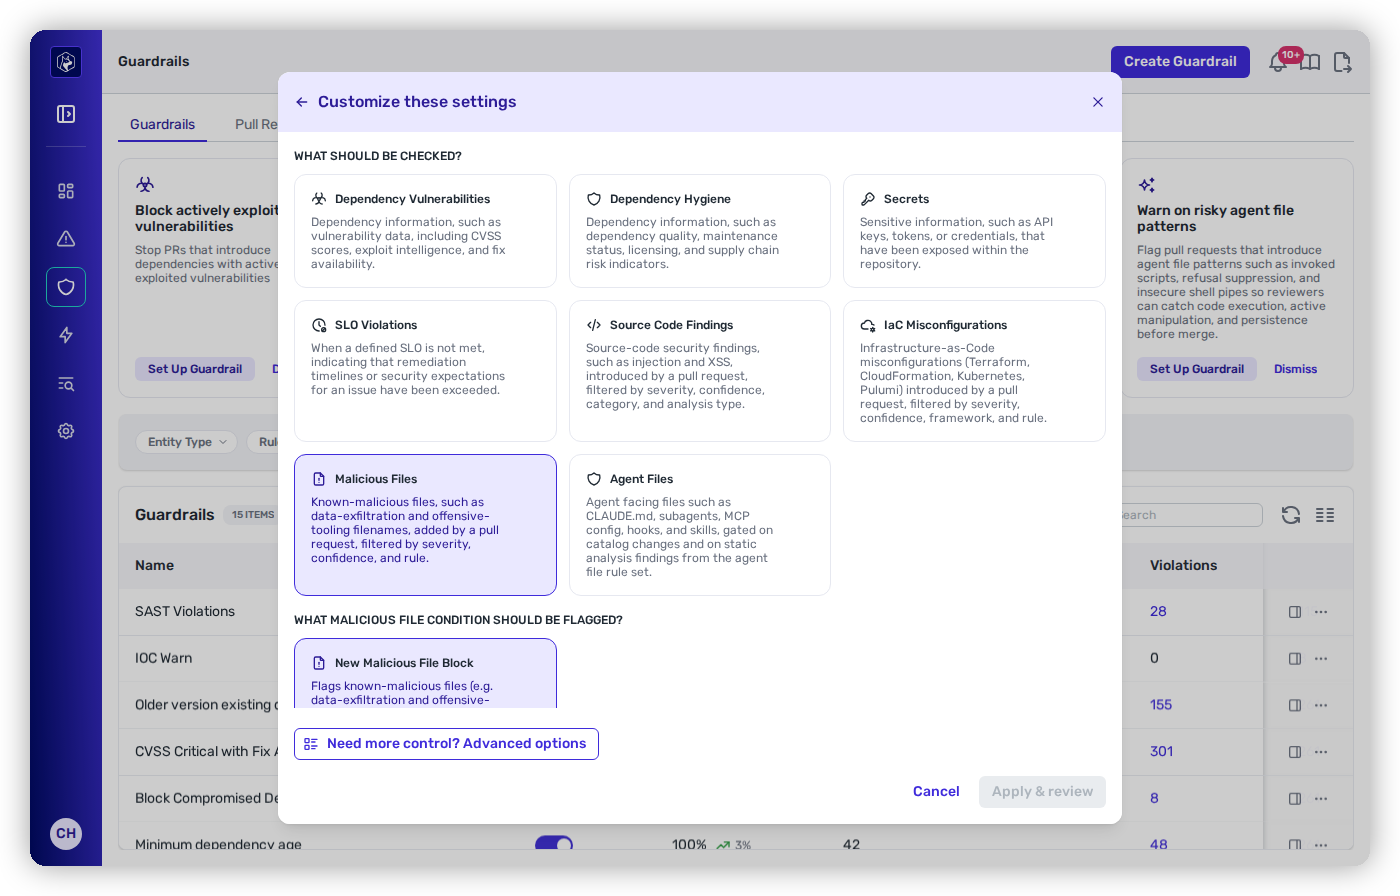
Task: Open the Entity Type filter dropdown
Action: 188,442
